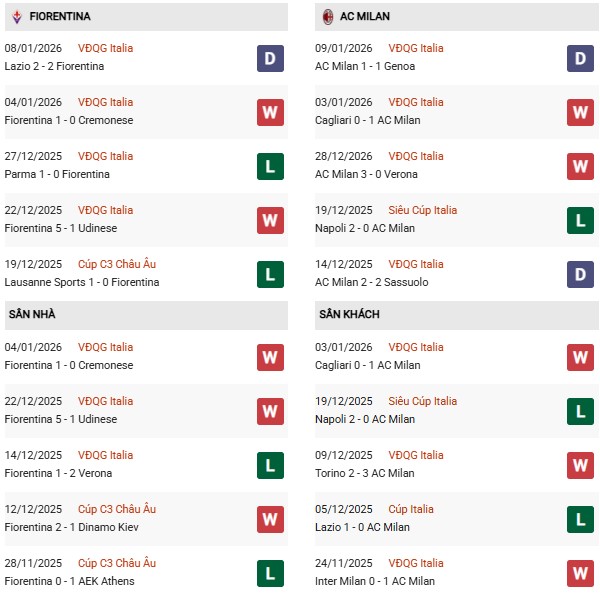Click the L badge for Fiorentina 0-1 AEK Athens
The image size is (600, 596).
(x=270, y=573)
